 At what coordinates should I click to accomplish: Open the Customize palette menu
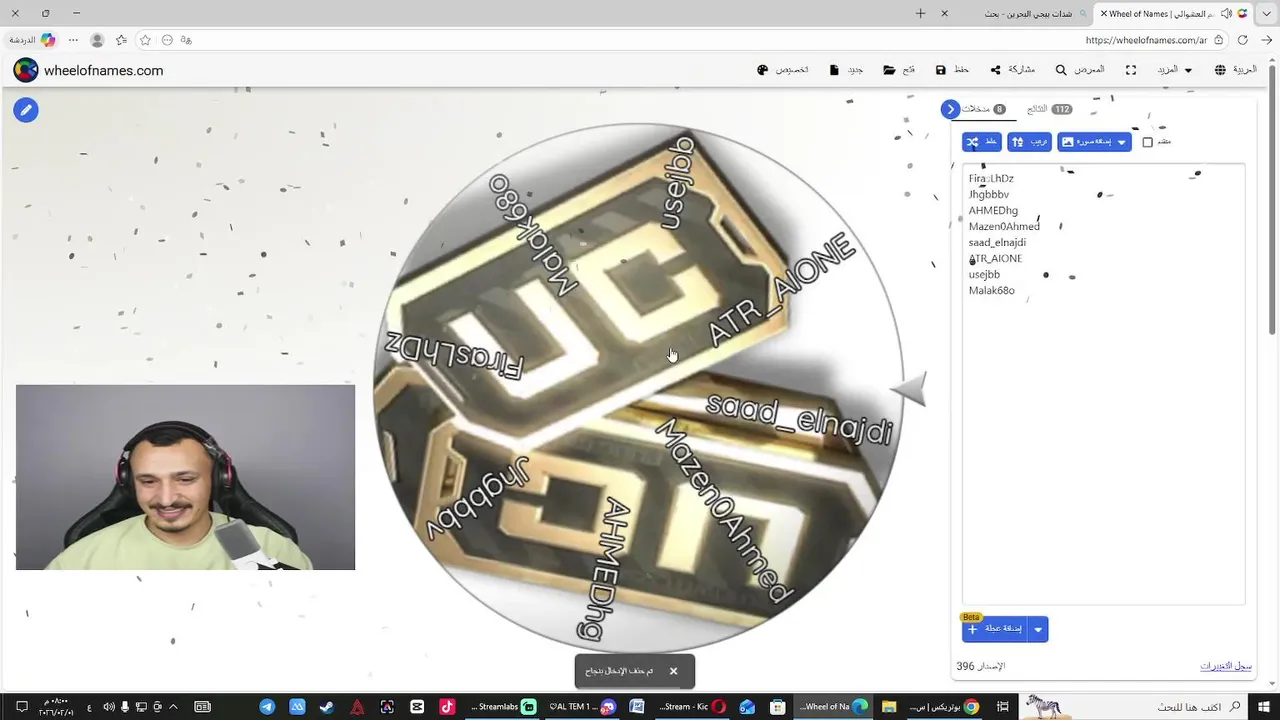783,70
